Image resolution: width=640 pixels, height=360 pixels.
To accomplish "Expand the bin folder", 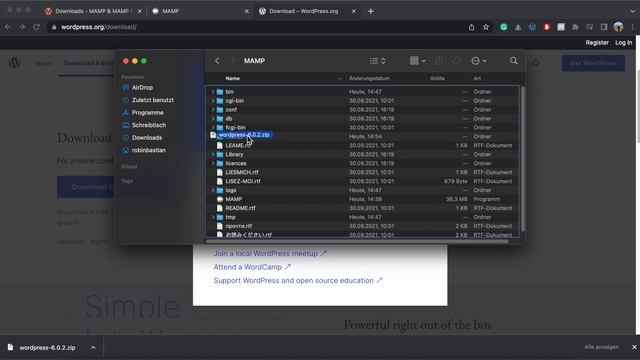I will pos(213,92).
